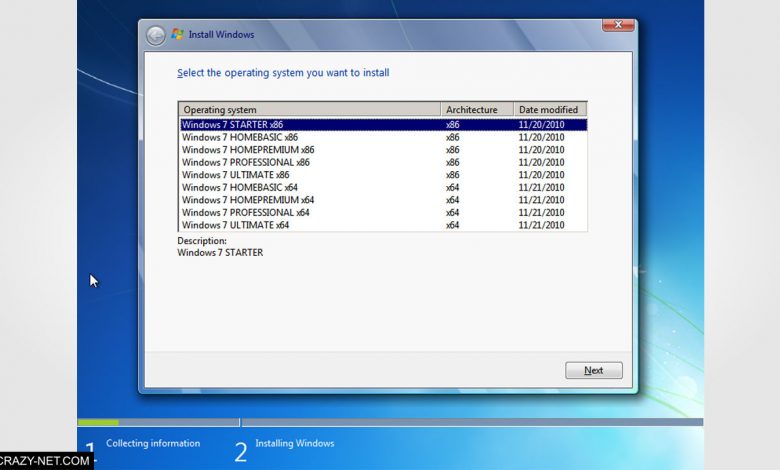Click the back arrow in Install Windows

(156, 35)
